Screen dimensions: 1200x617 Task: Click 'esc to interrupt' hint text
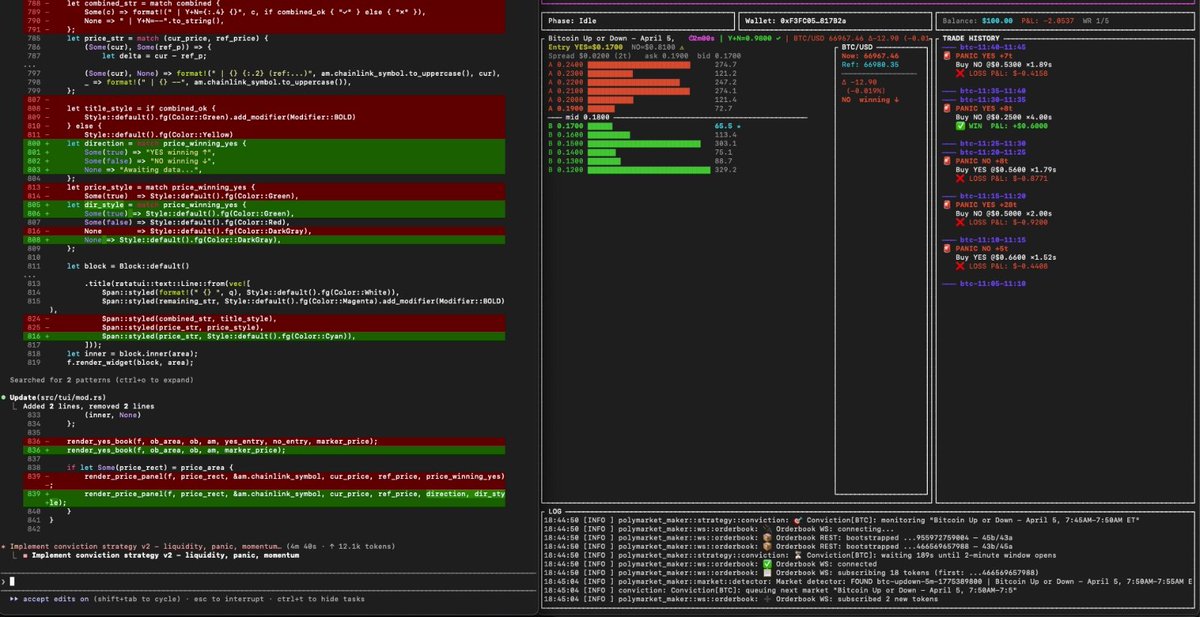point(229,599)
